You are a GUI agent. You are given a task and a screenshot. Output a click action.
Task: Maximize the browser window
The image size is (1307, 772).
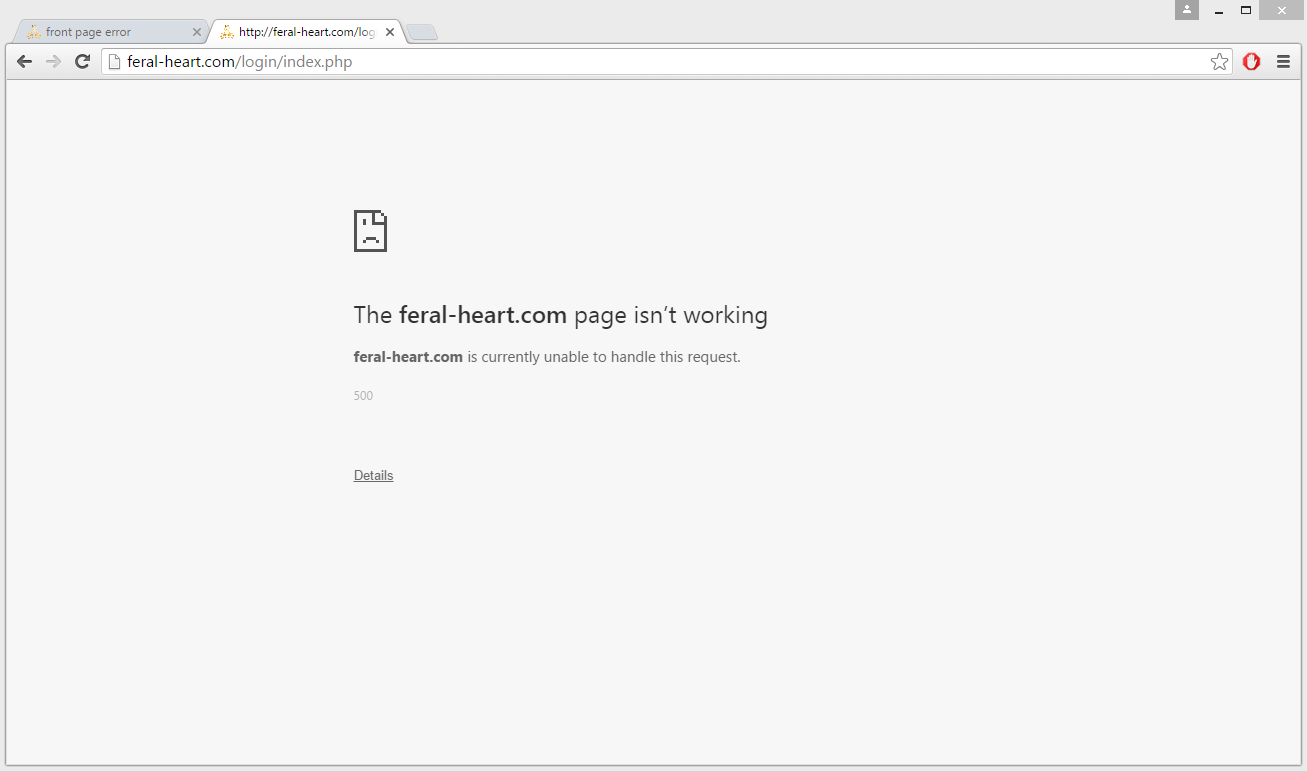pyautogui.click(x=1246, y=10)
